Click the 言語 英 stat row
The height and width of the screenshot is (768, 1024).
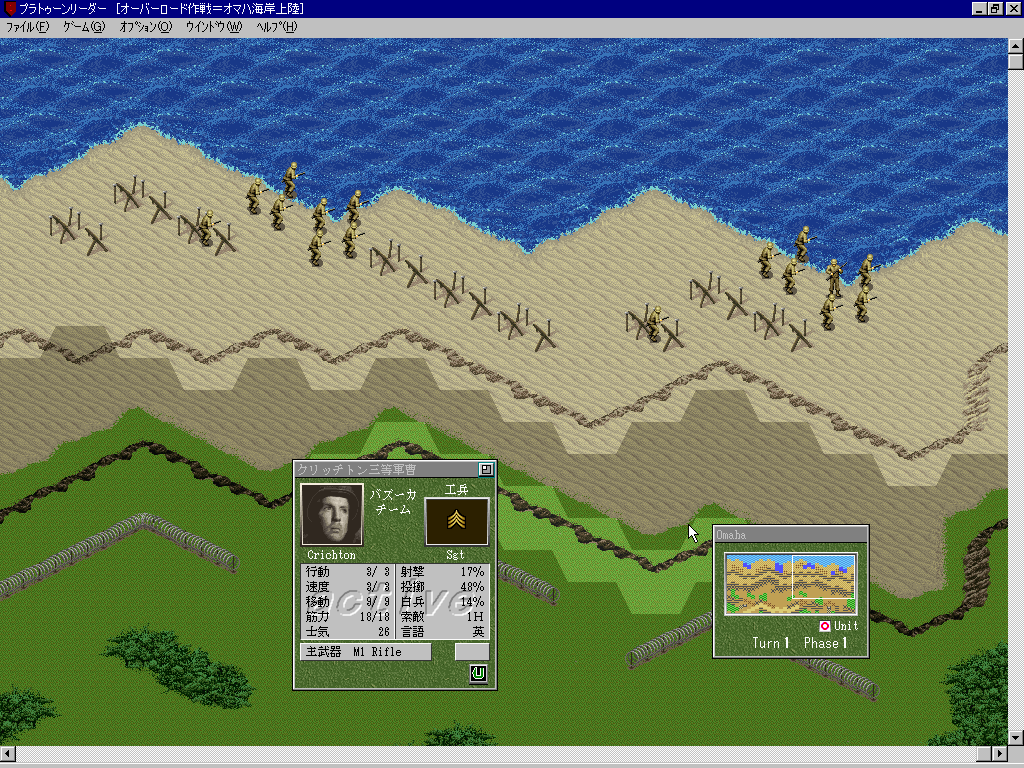click(x=442, y=632)
